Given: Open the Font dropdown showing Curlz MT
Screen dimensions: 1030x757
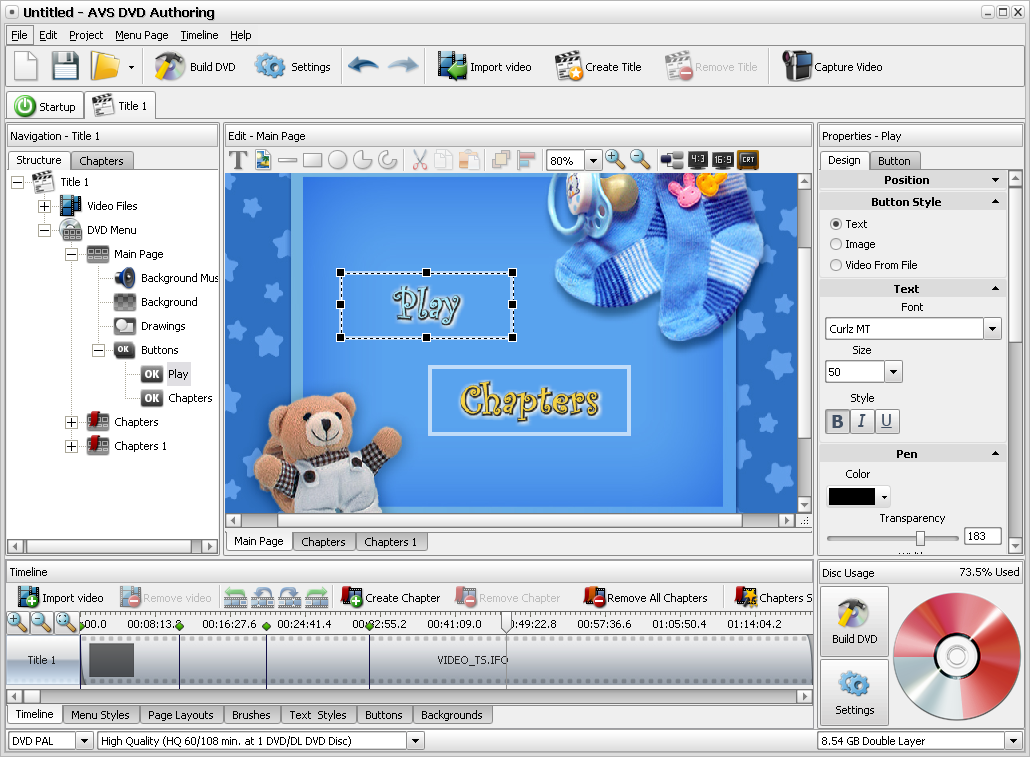Looking at the screenshot, I should click(992, 329).
